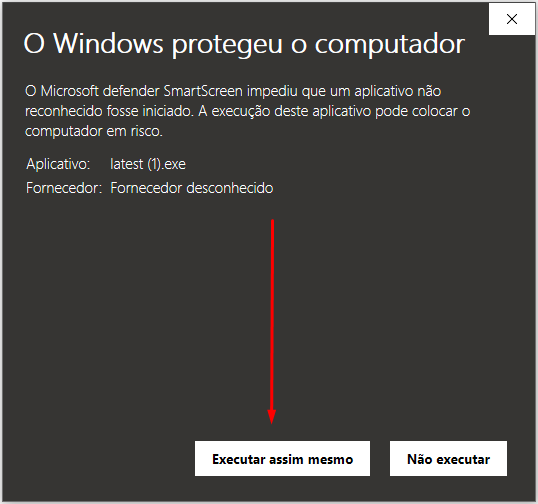This screenshot has height=504, width=538.
Task: Click the word 'protegeu' in the title
Action: 227,46
